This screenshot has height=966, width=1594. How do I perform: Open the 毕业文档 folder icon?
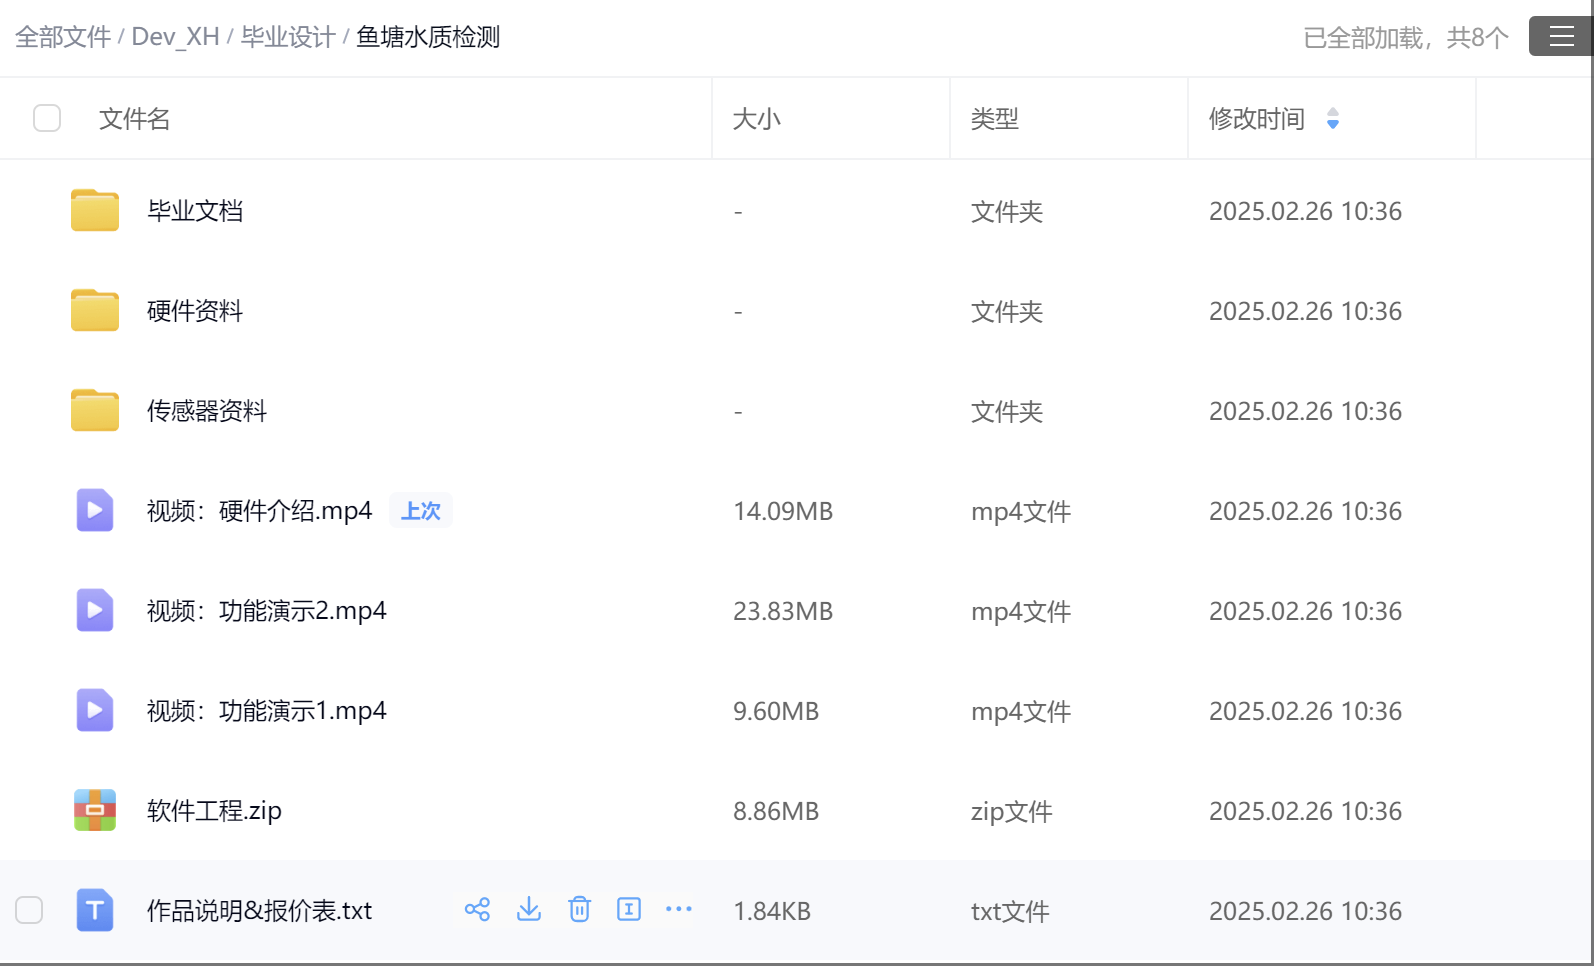click(95, 210)
